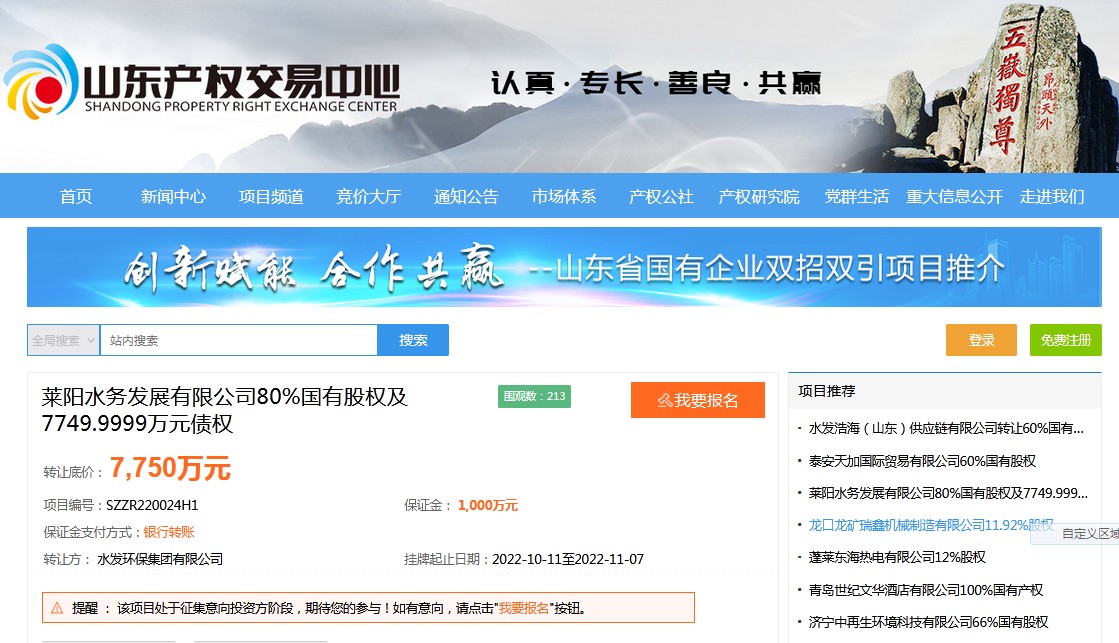Viewport: 1119px width, 643px height.
Task: Open the 水发浩海（山东）供应链有限公司 recommended project
Action: (946, 428)
